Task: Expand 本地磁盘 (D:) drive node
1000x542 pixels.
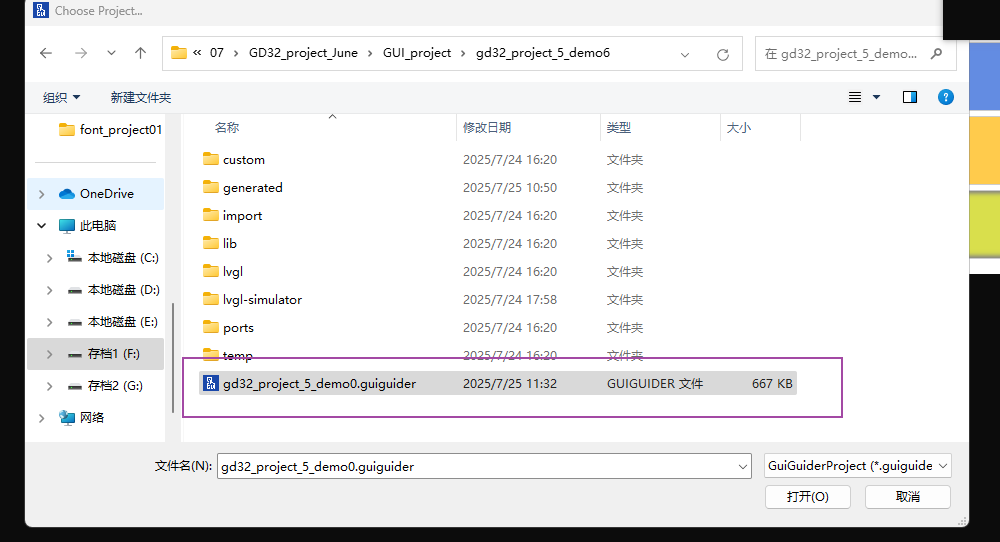Action: 49,290
